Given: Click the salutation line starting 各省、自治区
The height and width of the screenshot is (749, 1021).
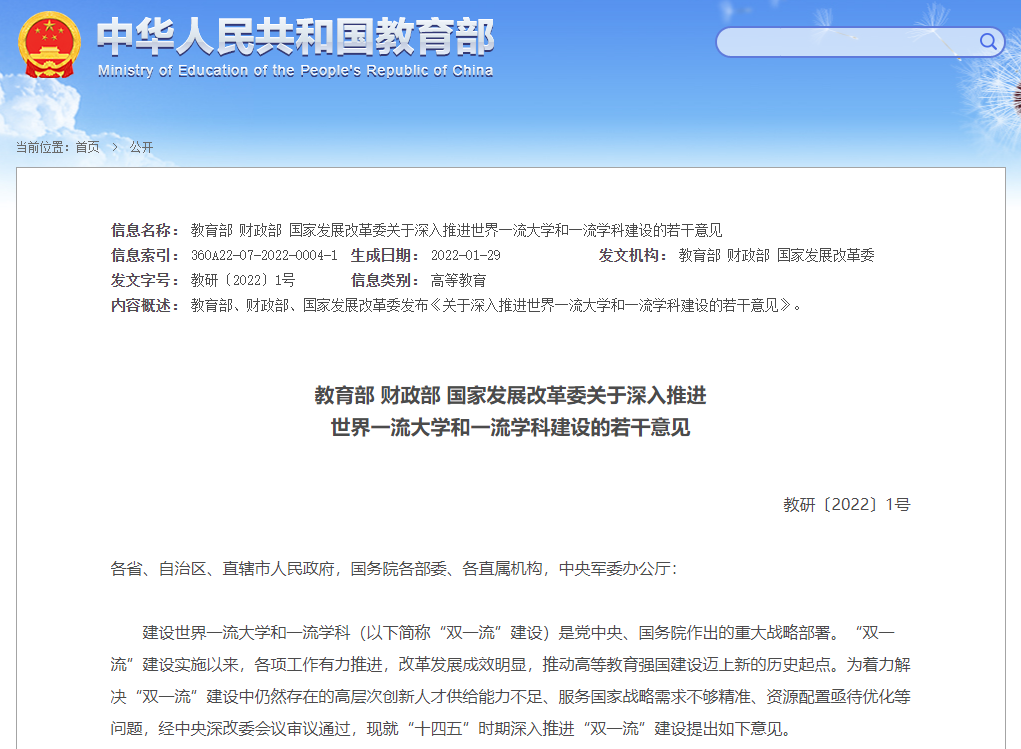Looking at the screenshot, I should 393,569.
